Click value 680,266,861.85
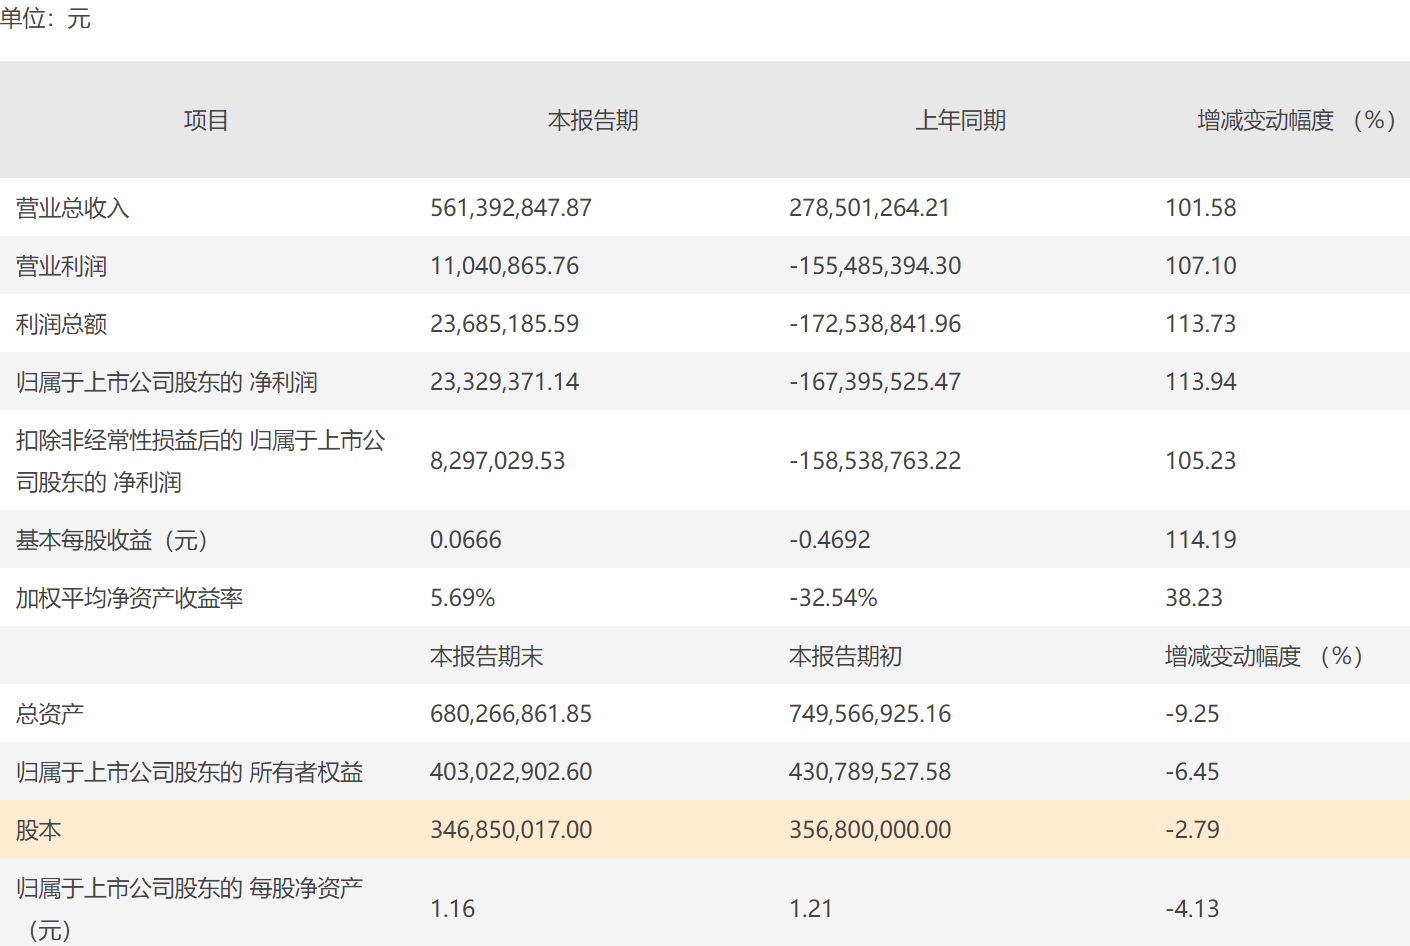Image resolution: width=1410 pixels, height=946 pixels. pyautogui.click(x=511, y=714)
